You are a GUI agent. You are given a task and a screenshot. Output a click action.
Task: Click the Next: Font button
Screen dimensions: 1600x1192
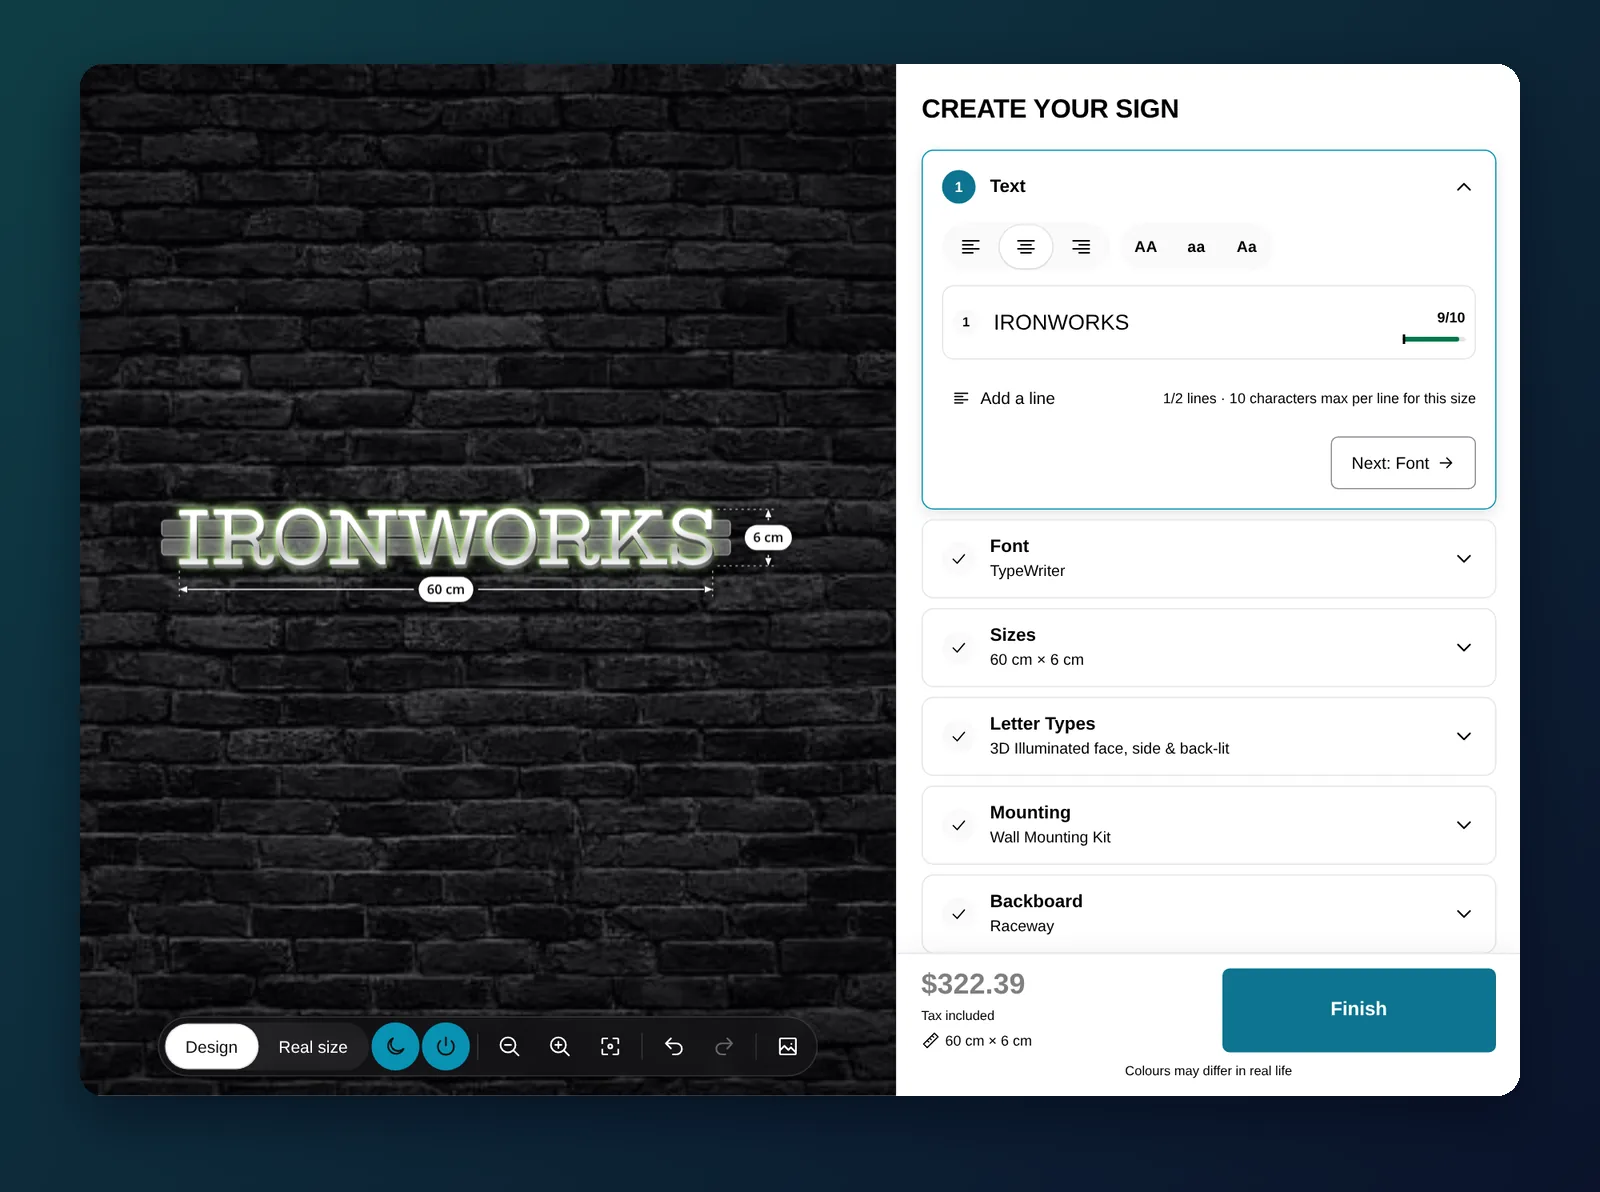(1403, 463)
